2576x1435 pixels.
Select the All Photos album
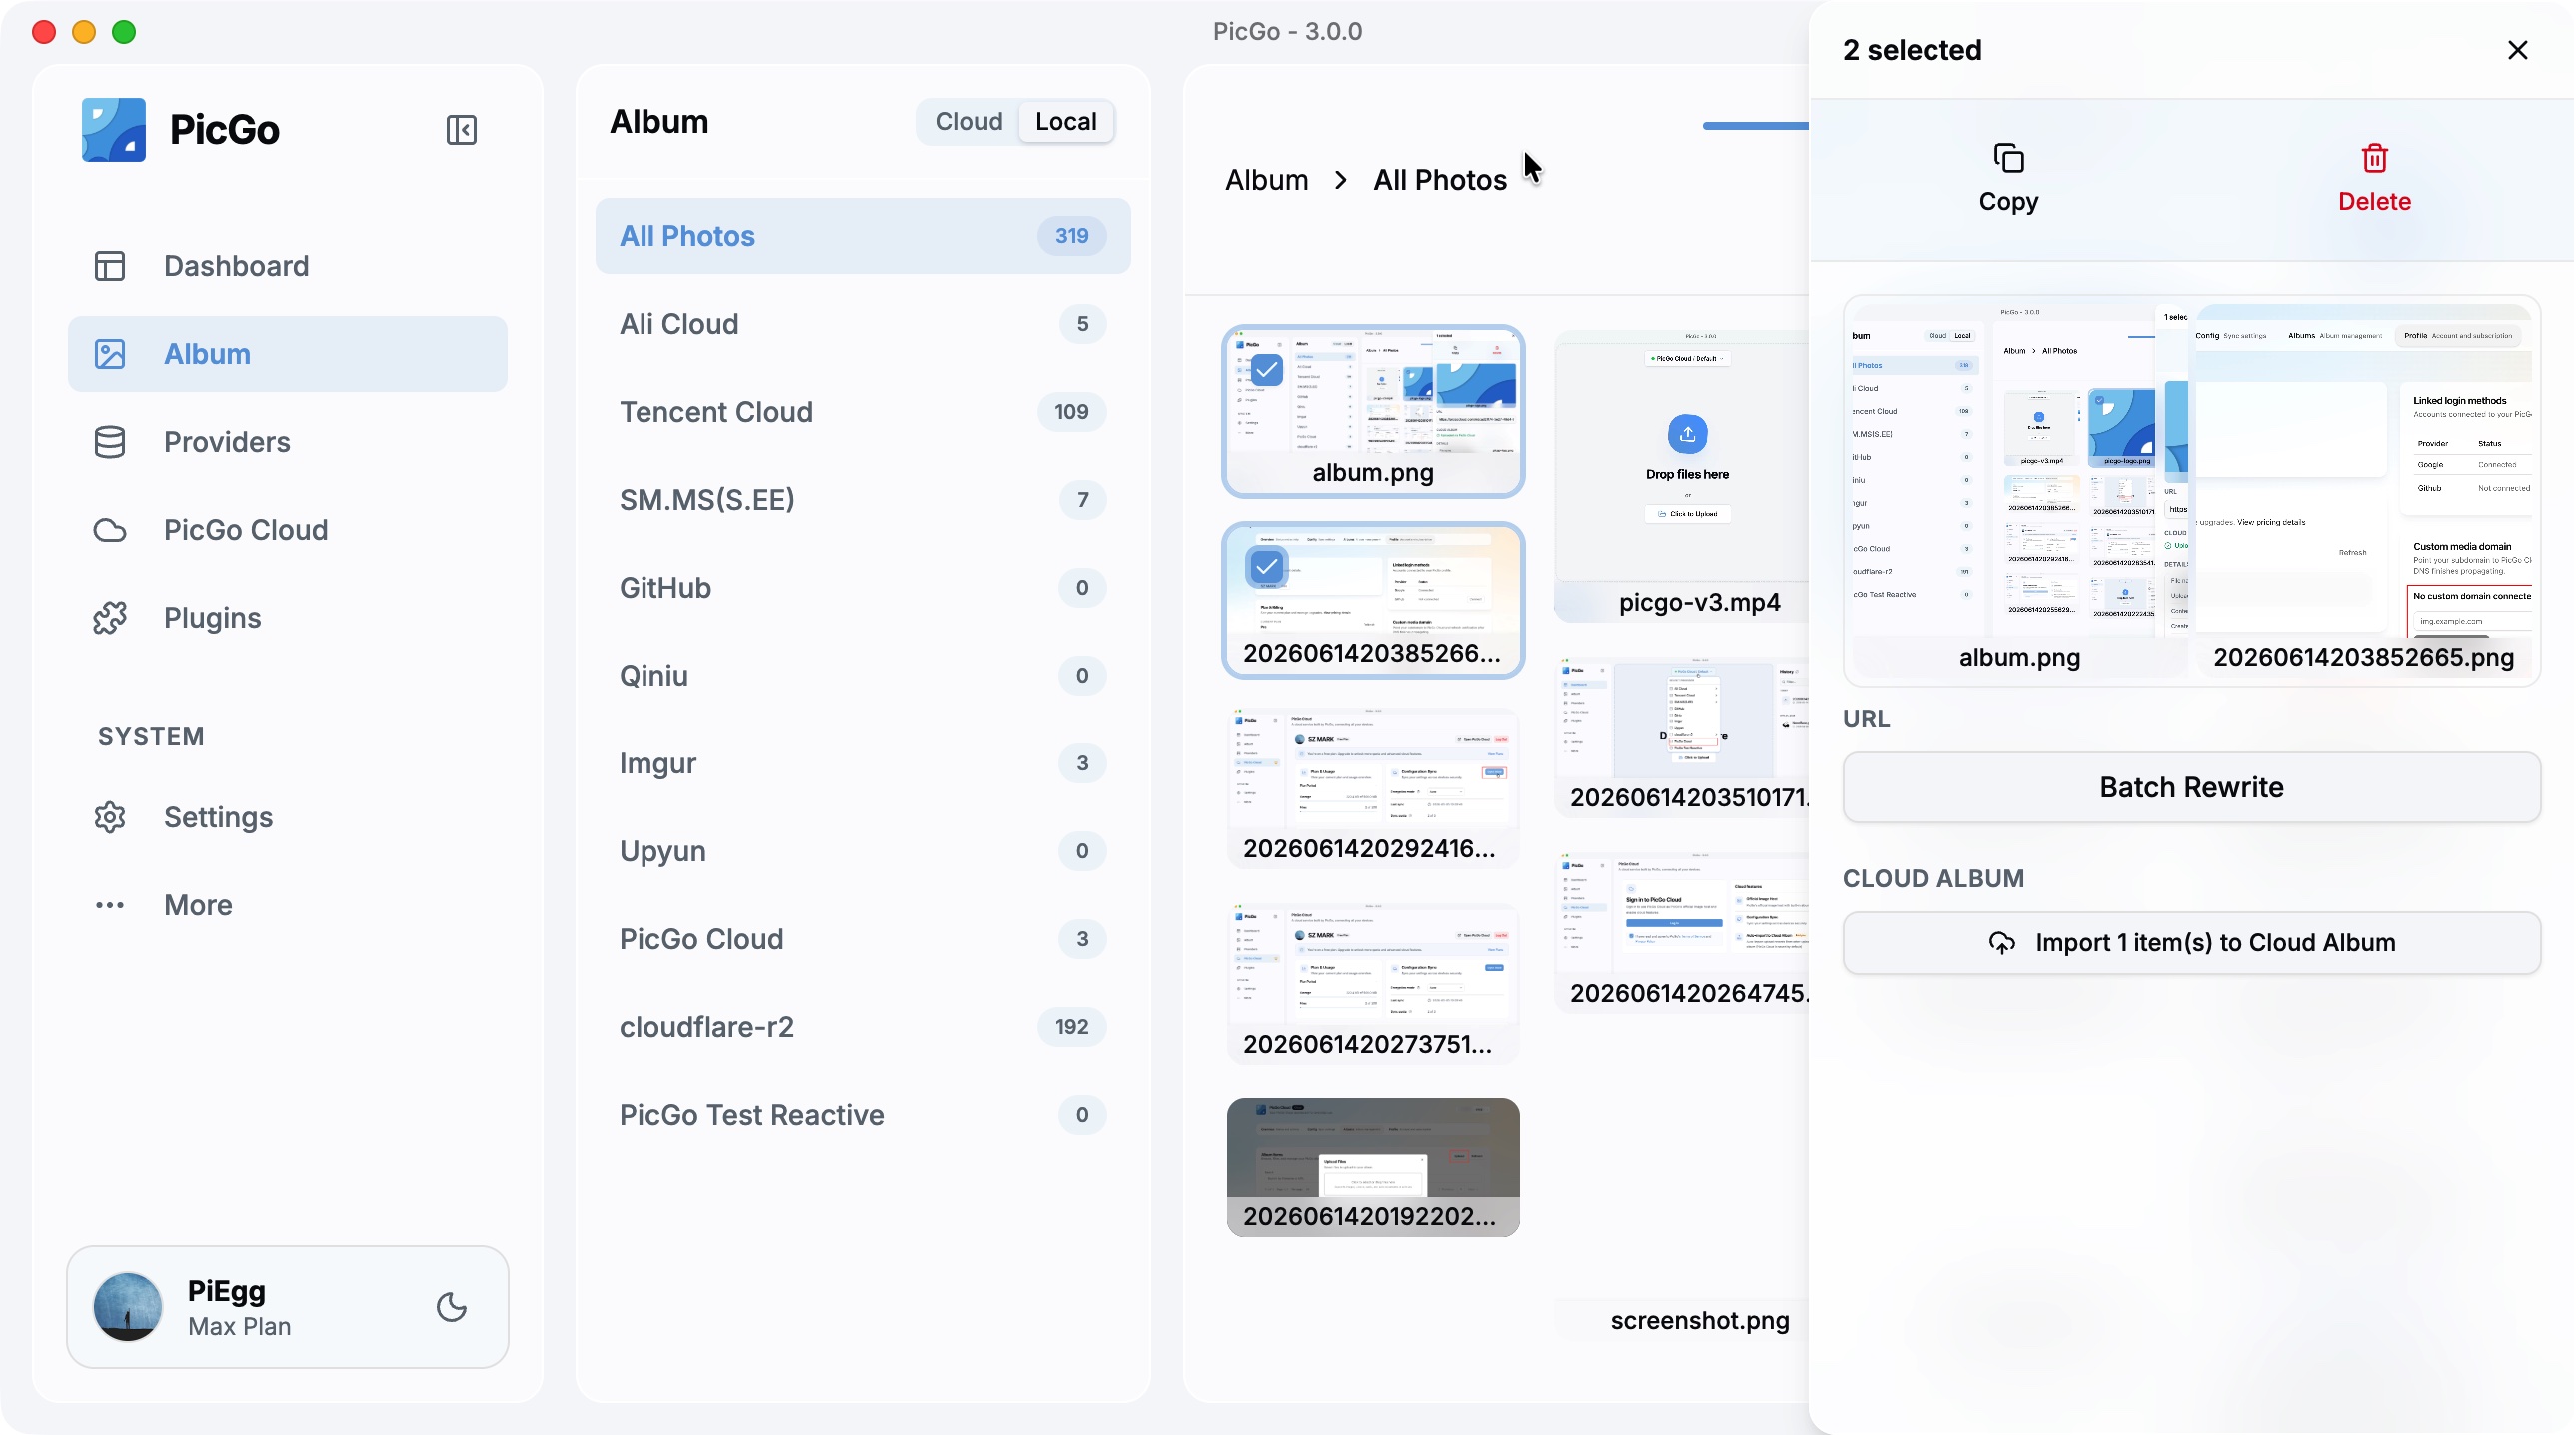[x=863, y=236]
